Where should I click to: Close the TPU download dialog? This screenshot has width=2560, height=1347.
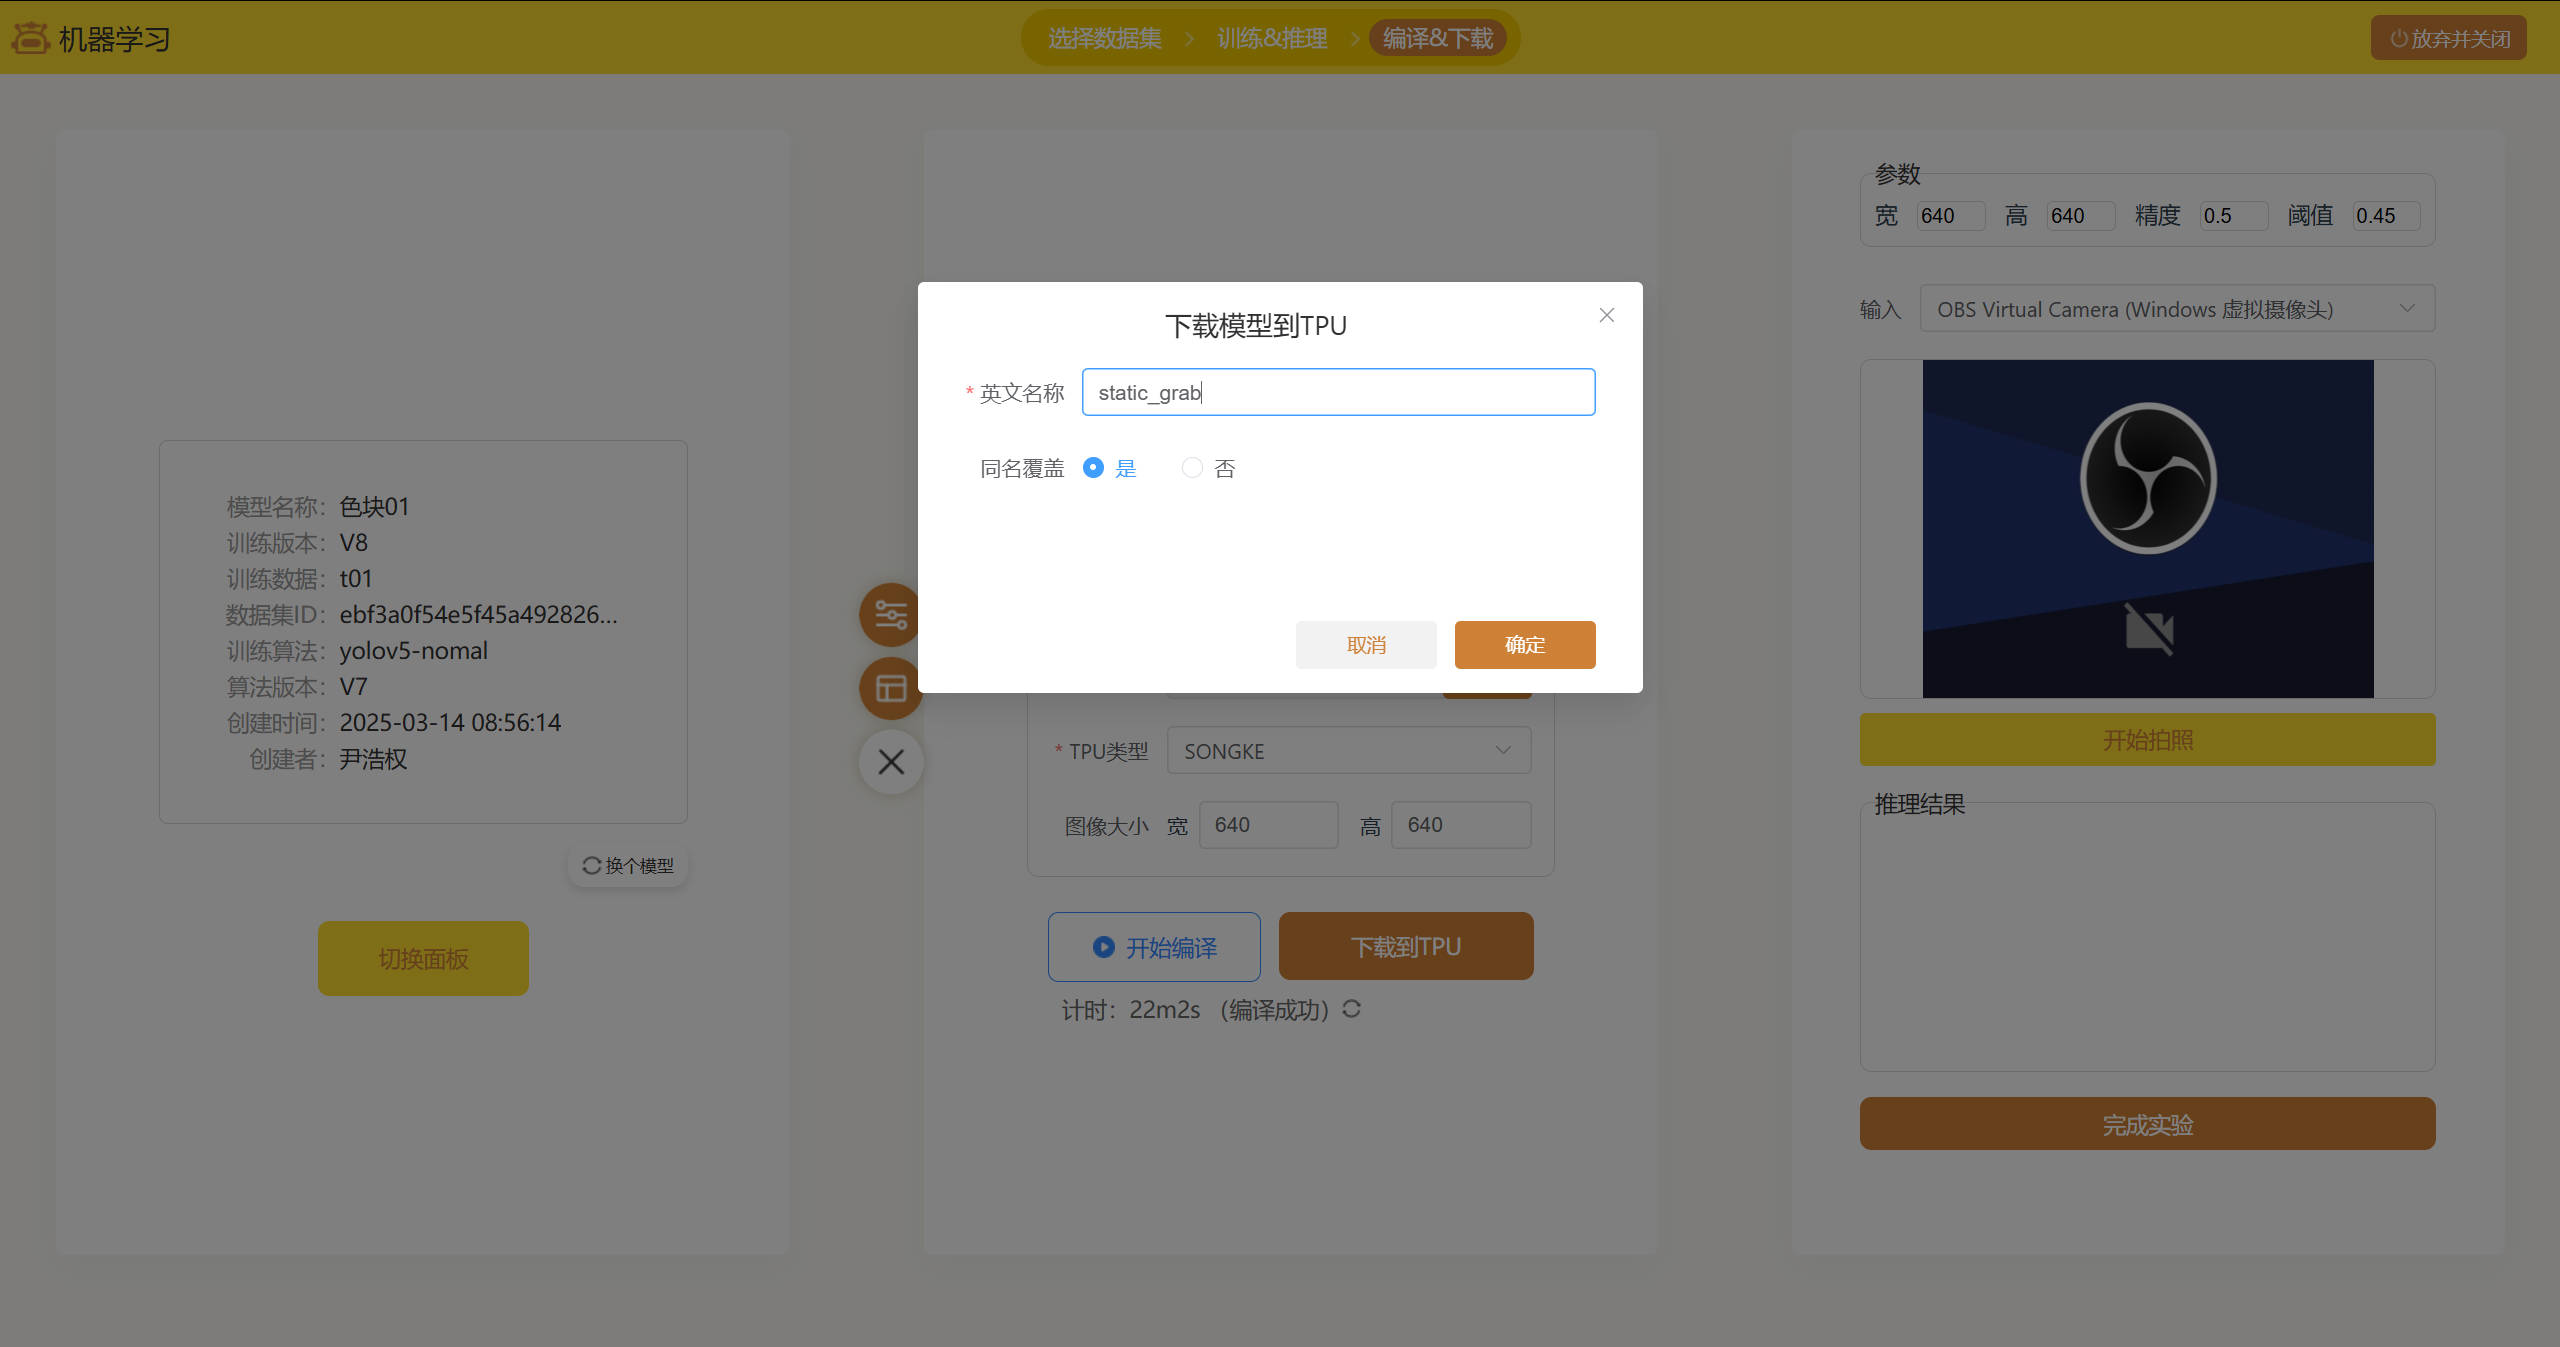point(1606,315)
